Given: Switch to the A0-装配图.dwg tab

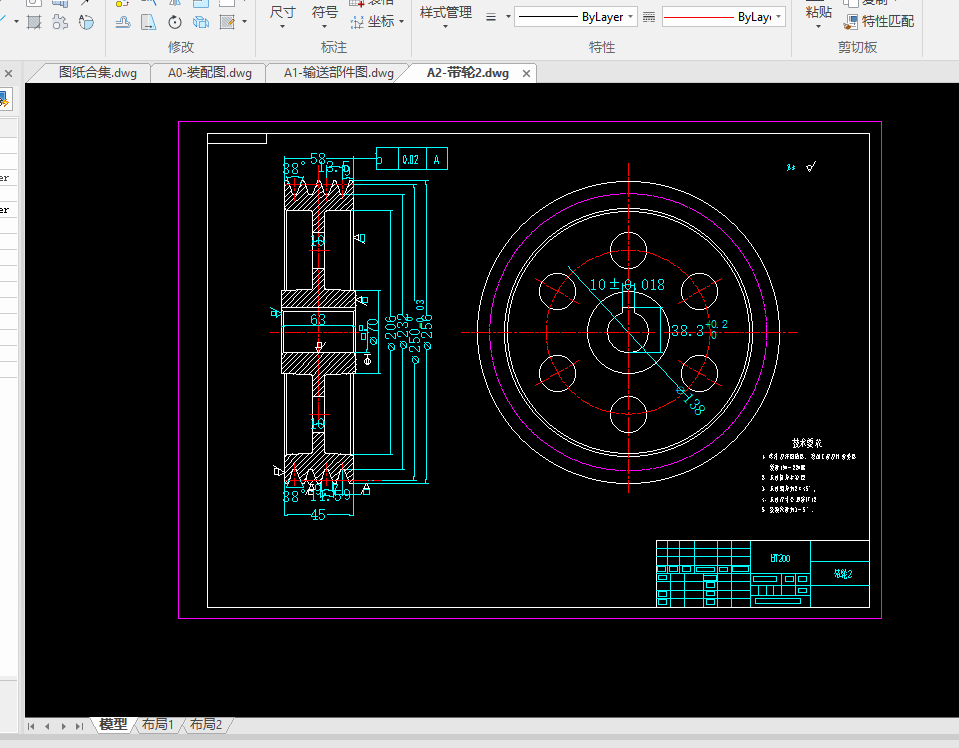Looking at the screenshot, I should [209, 73].
